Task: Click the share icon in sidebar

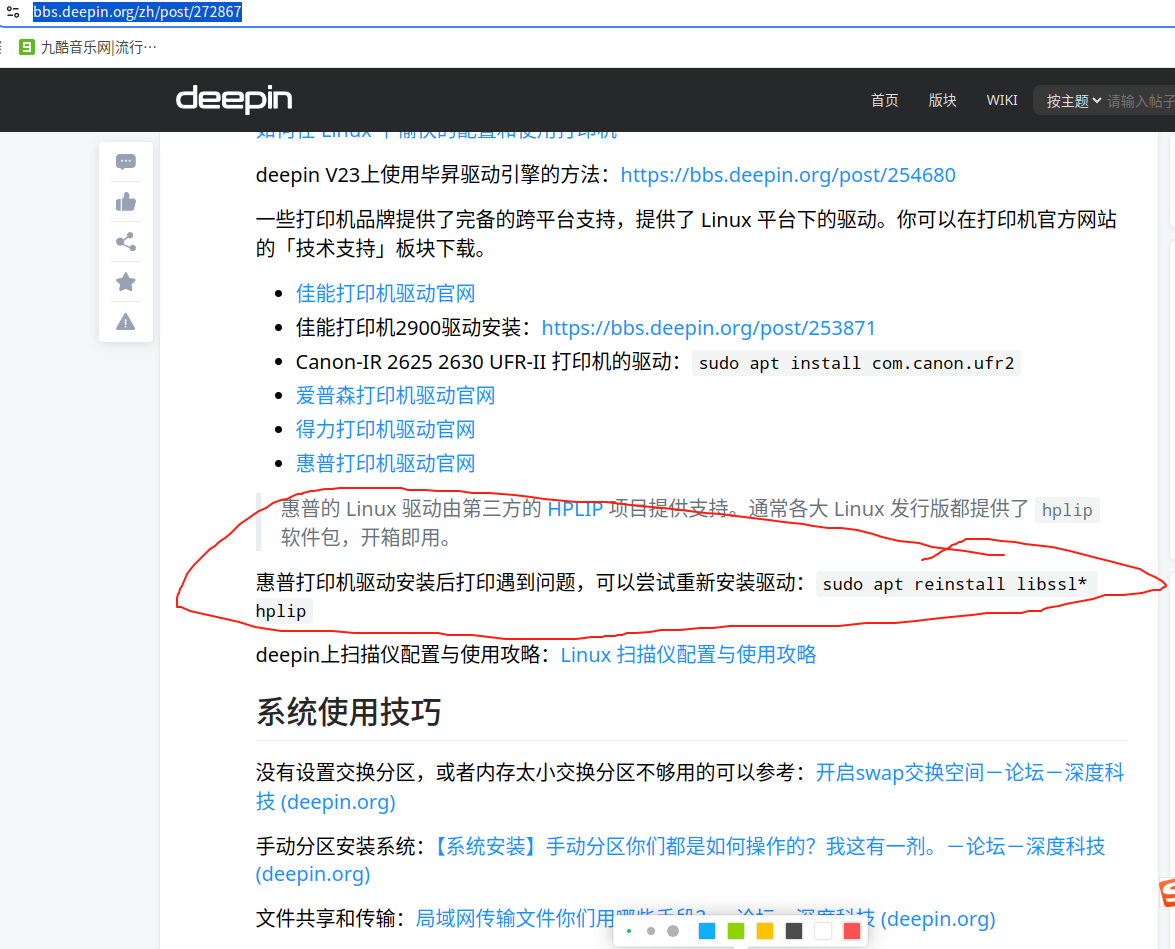Action: pos(126,241)
